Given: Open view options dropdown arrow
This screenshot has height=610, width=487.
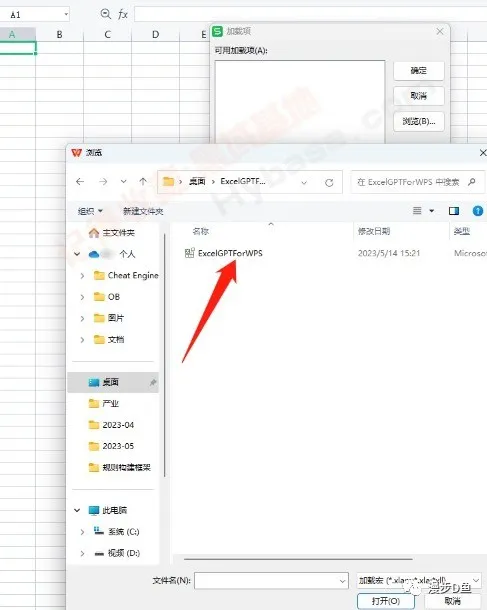Looking at the screenshot, I should pyautogui.click(x=431, y=211).
